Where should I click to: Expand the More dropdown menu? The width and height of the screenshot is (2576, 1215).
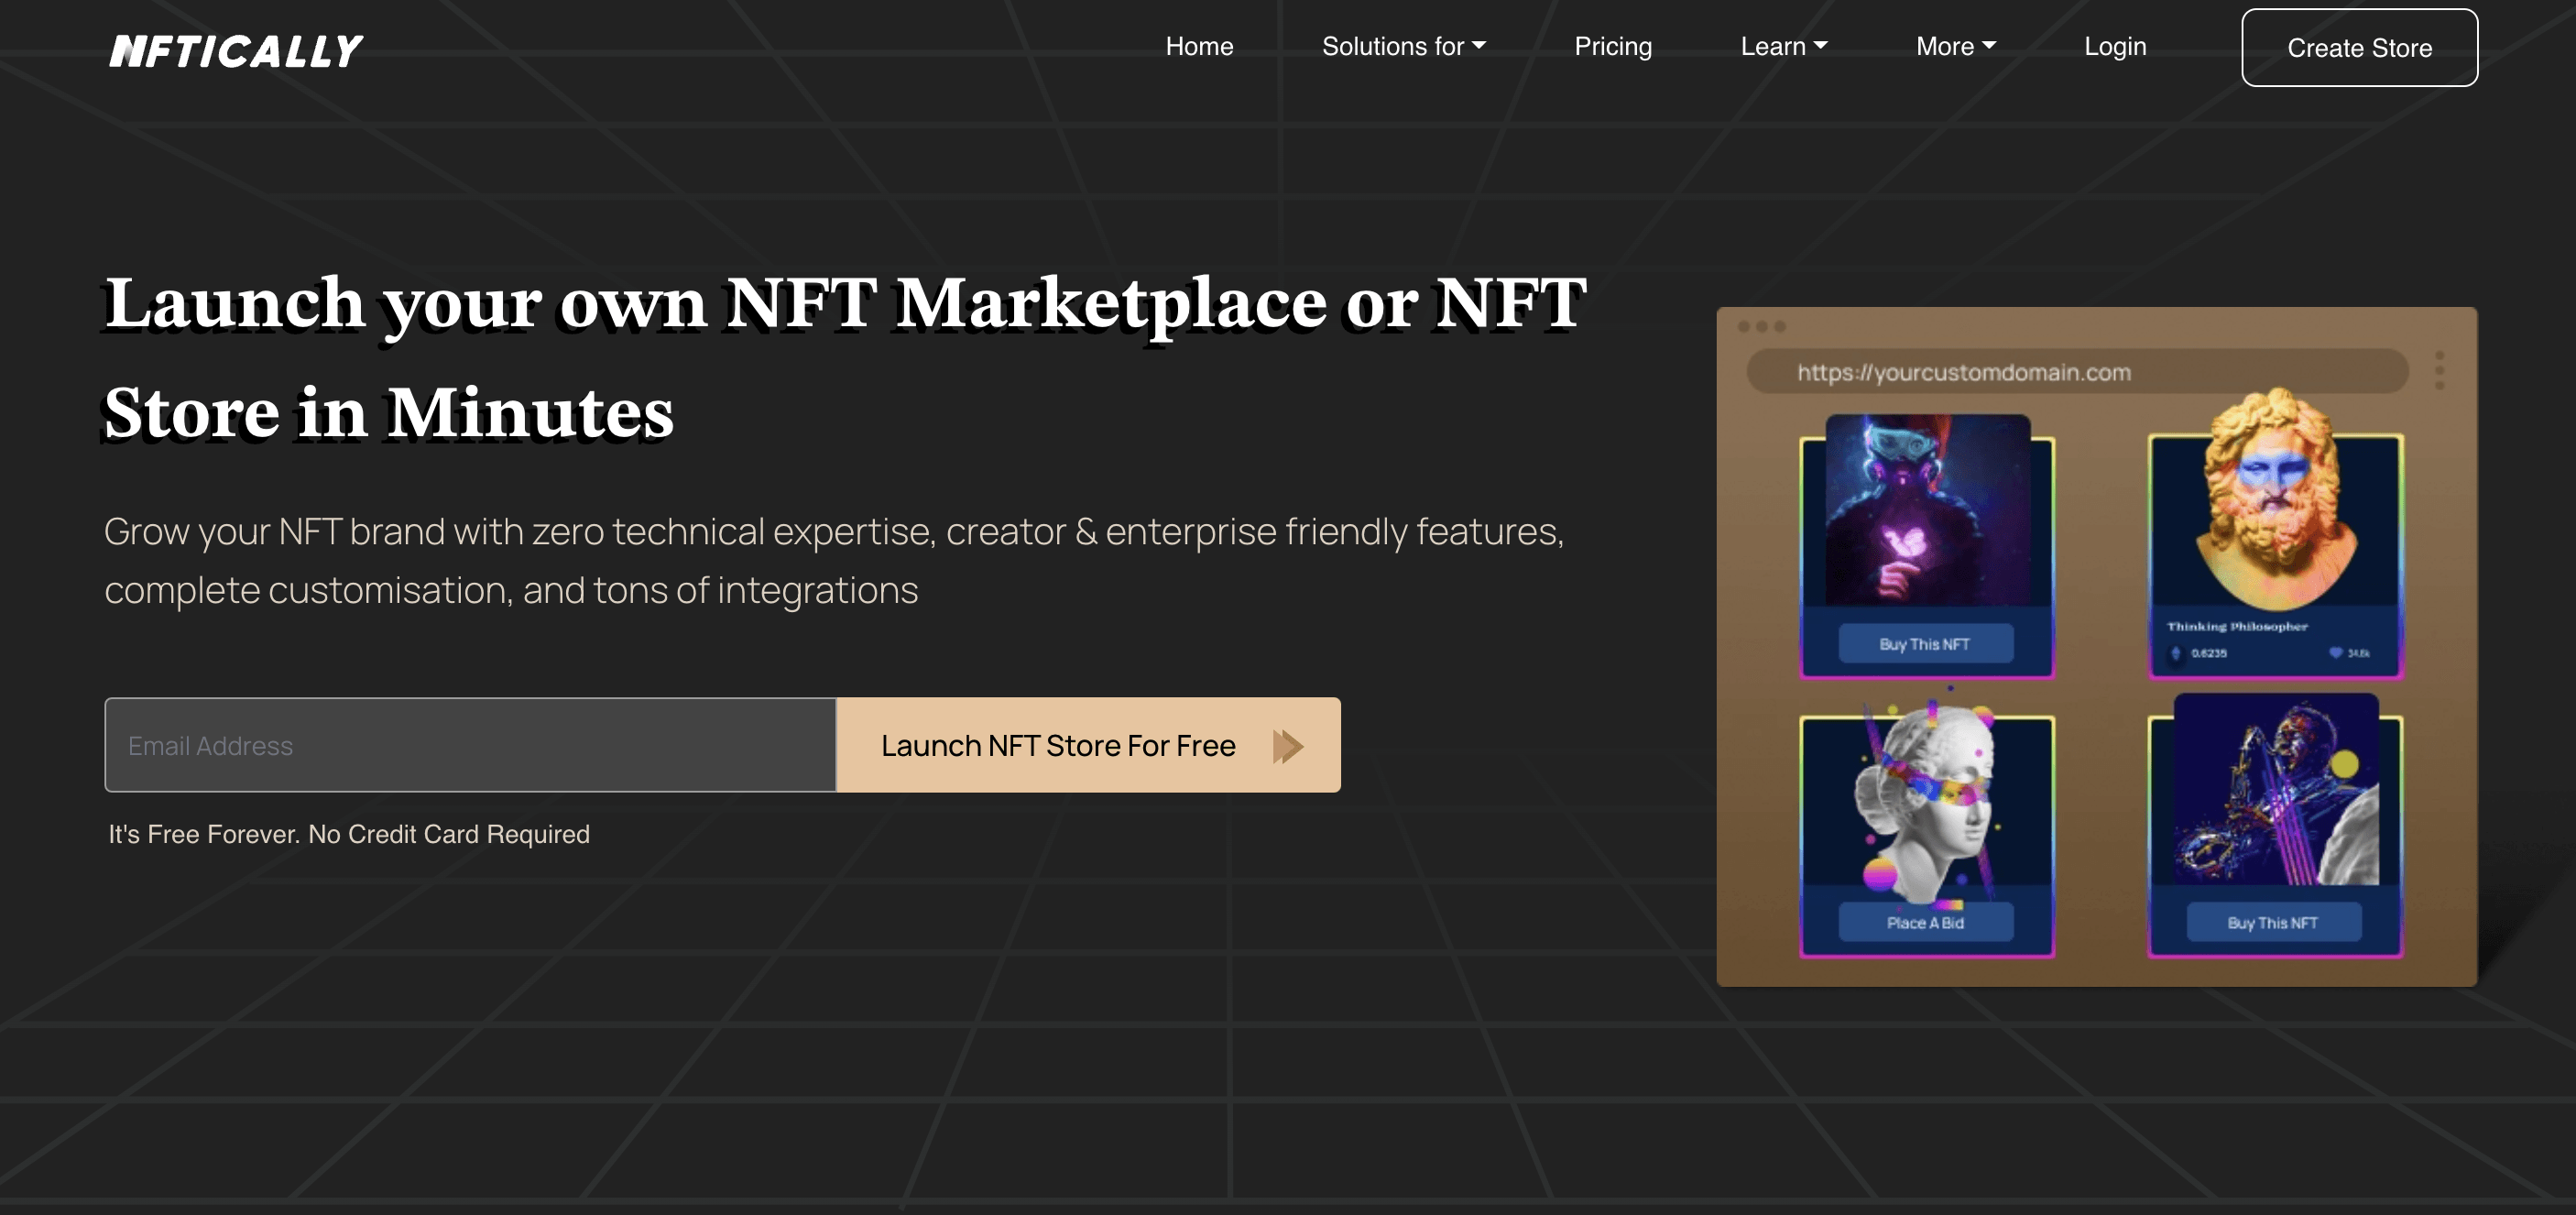[x=1955, y=46]
